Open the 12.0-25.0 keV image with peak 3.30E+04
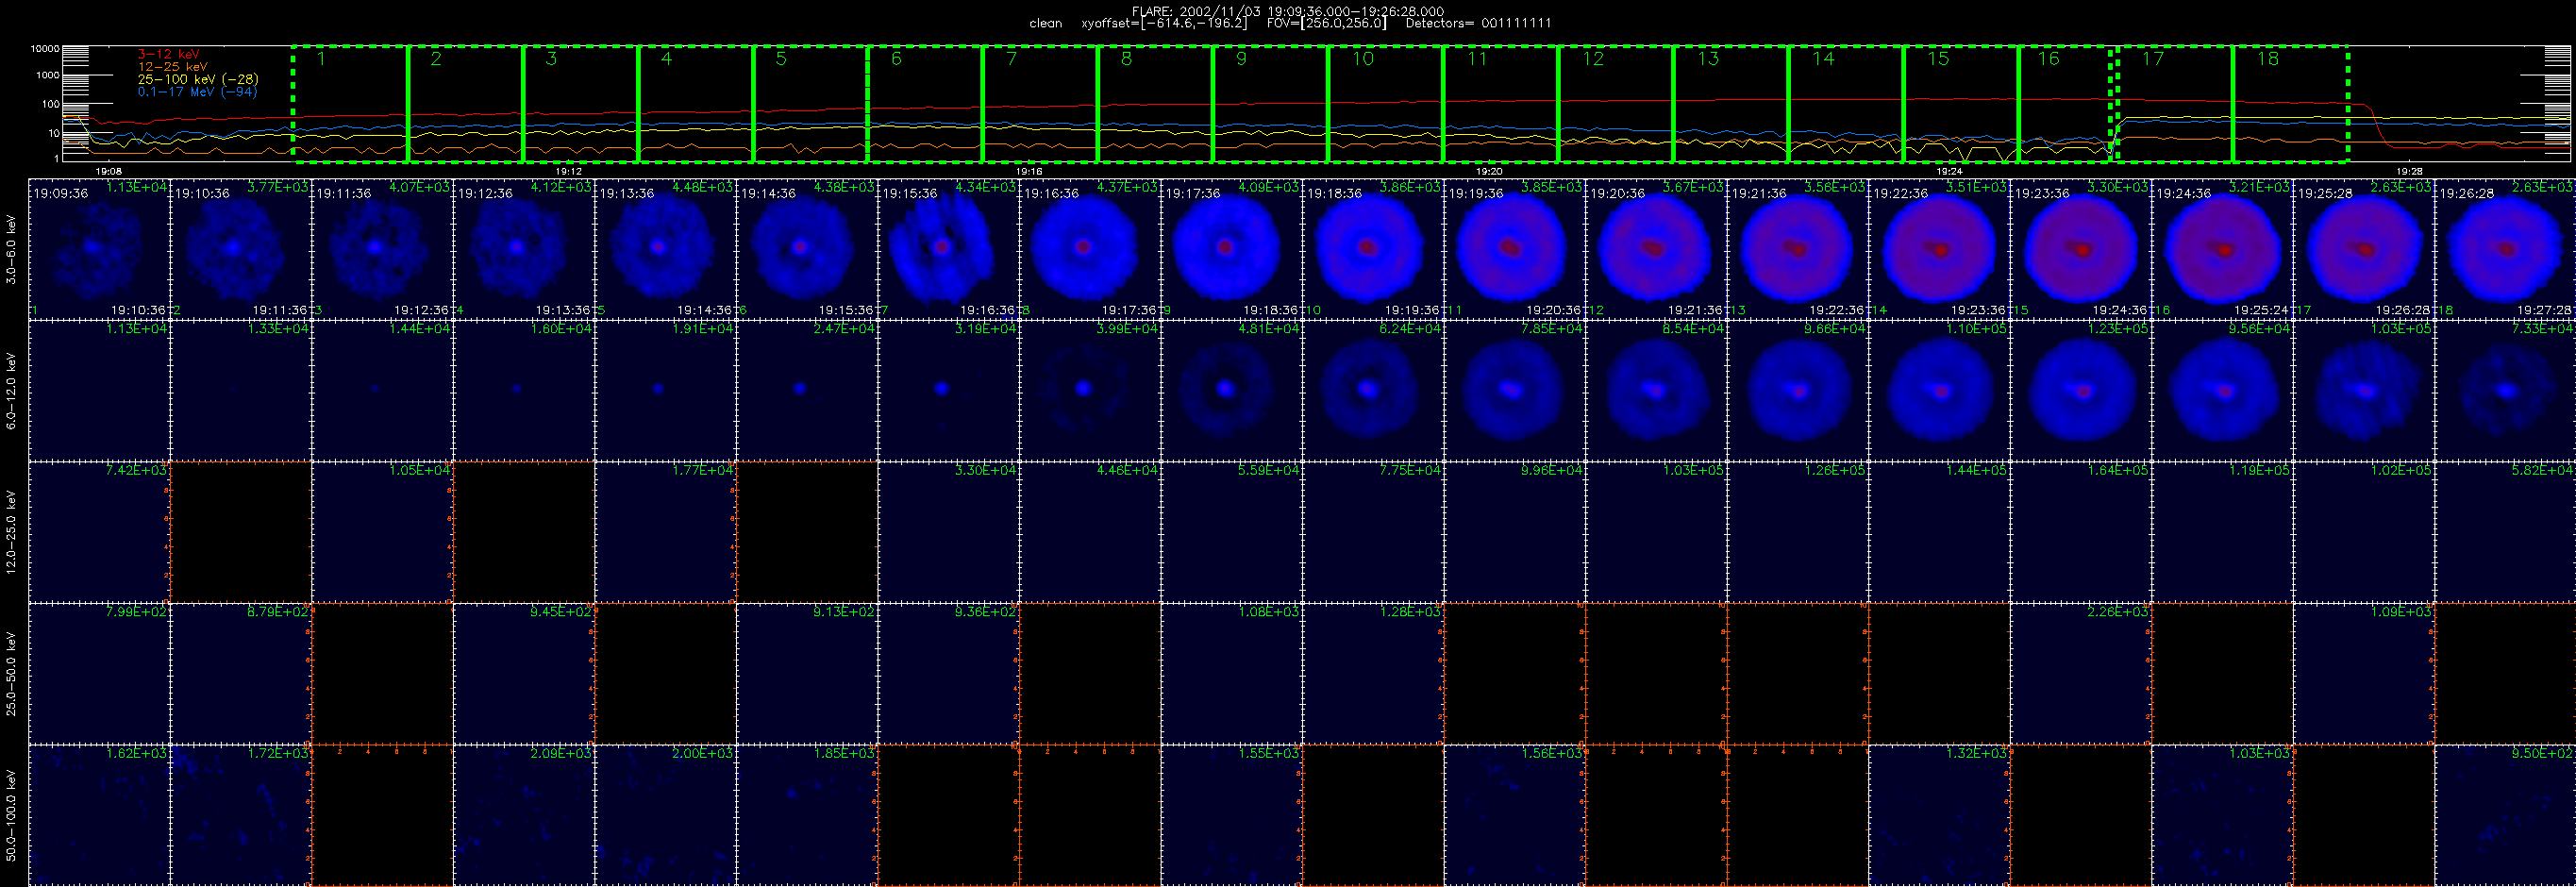Viewport: 2576px width, 887px height. [x=948, y=532]
